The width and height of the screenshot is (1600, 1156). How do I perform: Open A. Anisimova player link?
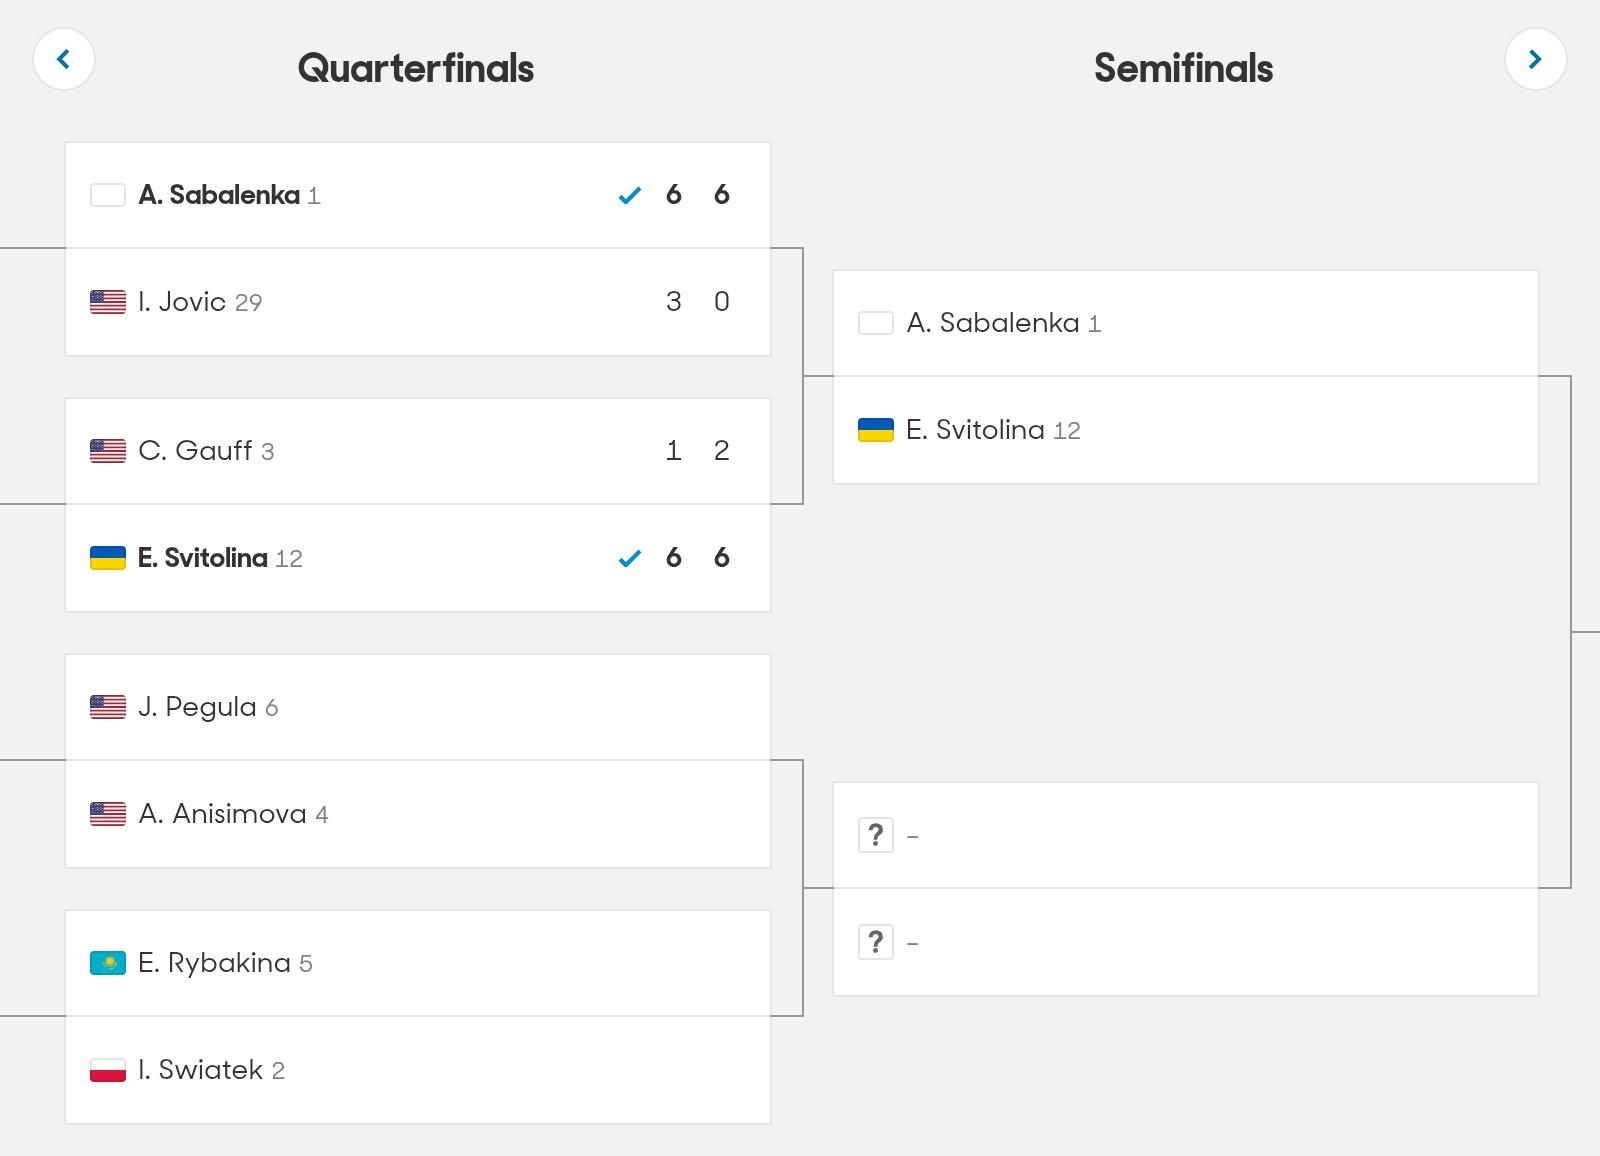222,814
